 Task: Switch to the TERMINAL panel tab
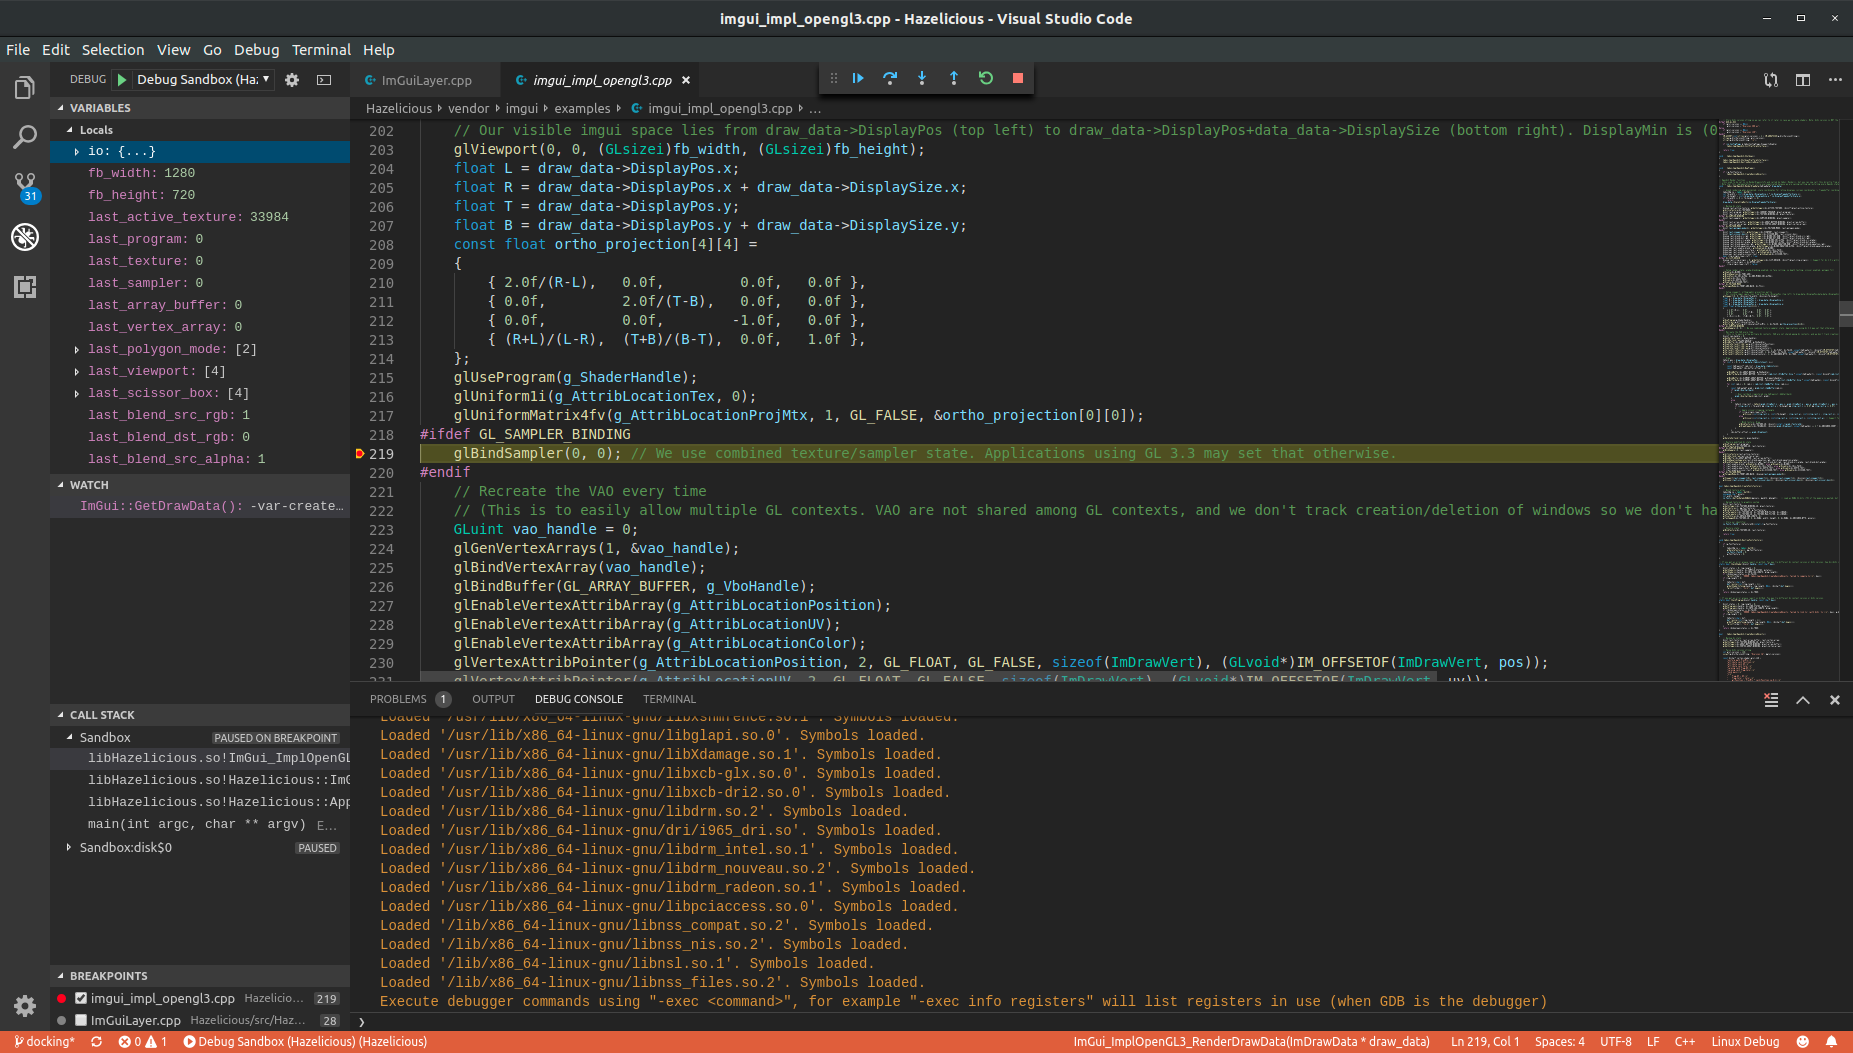click(x=669, y=698)
